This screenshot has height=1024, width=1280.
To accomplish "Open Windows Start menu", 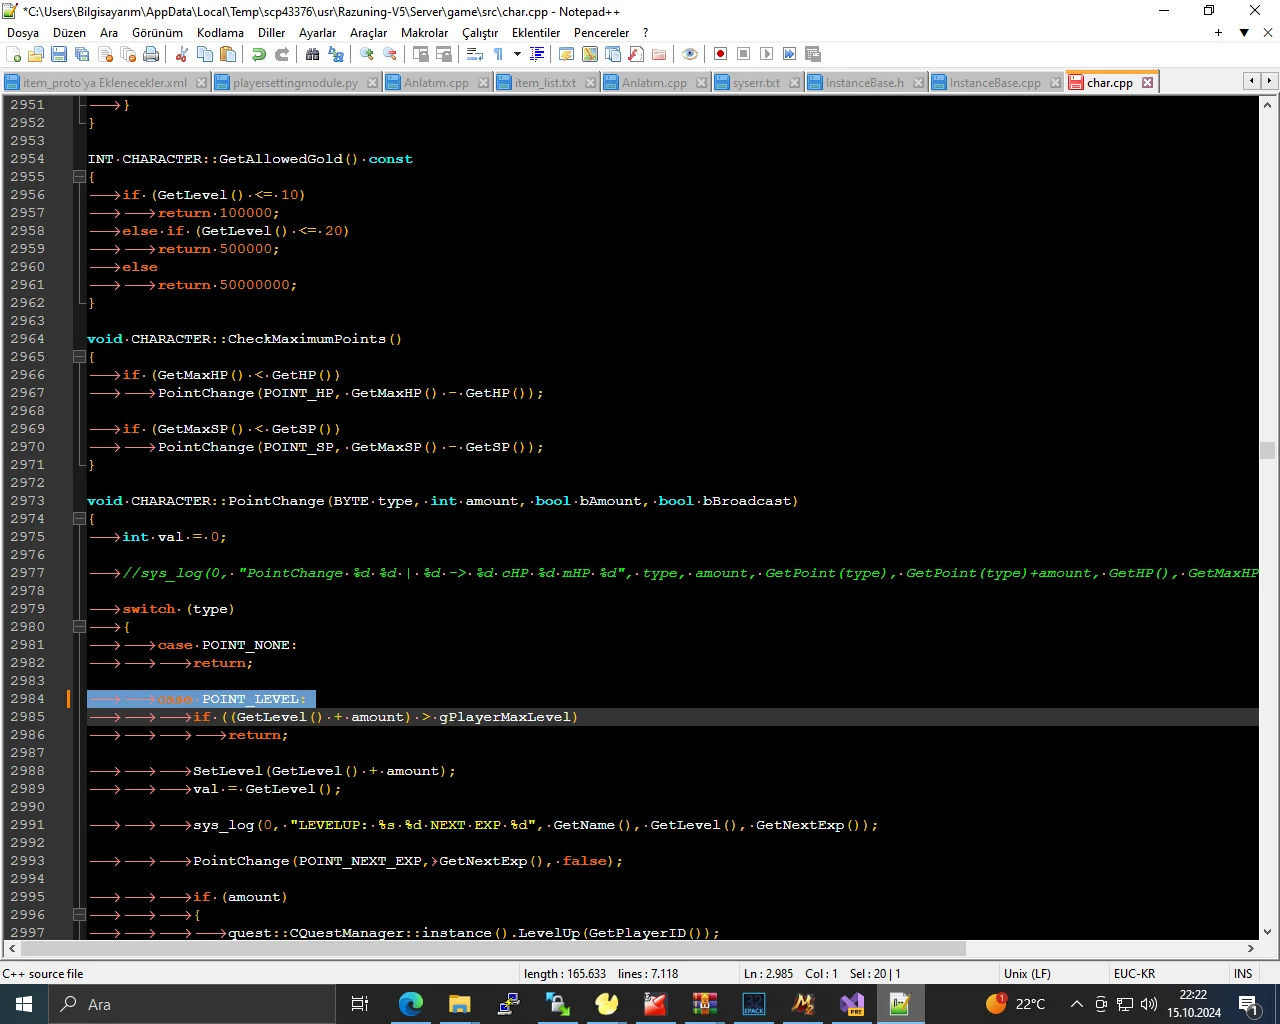I will [24, 1004].
